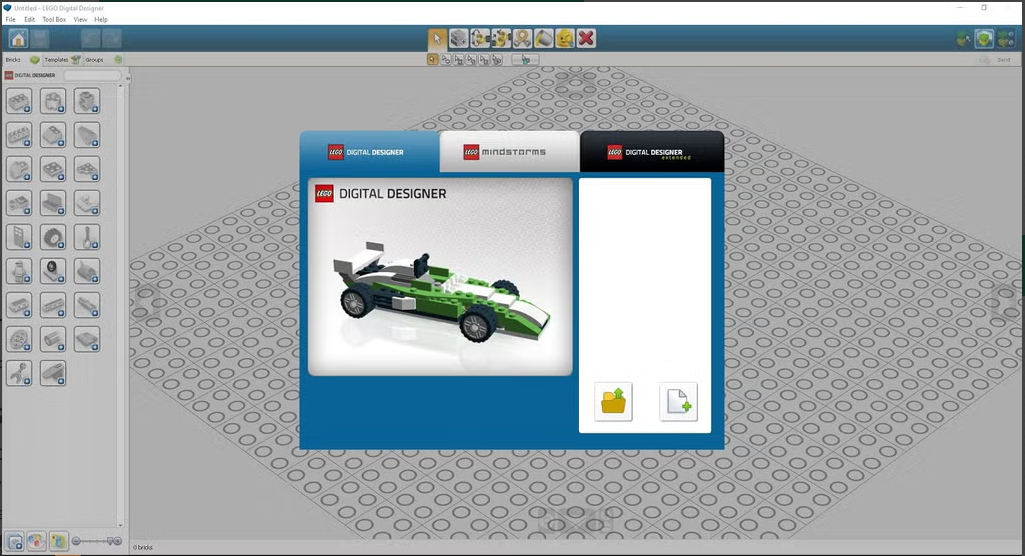The height and width of the screenshot is (556, 1025).
Task: Open the Edit menu
Action: [x=29, y=20]
